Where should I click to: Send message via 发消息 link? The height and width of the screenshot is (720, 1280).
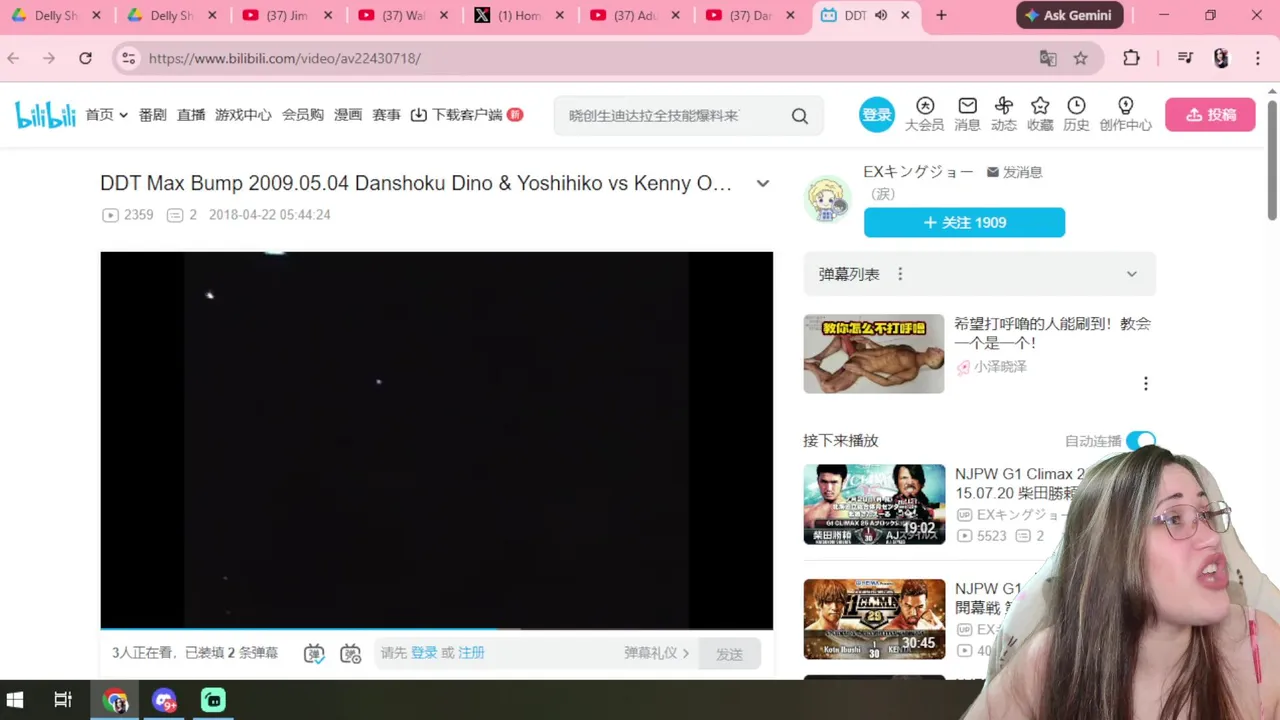[x=1014, y=172]
